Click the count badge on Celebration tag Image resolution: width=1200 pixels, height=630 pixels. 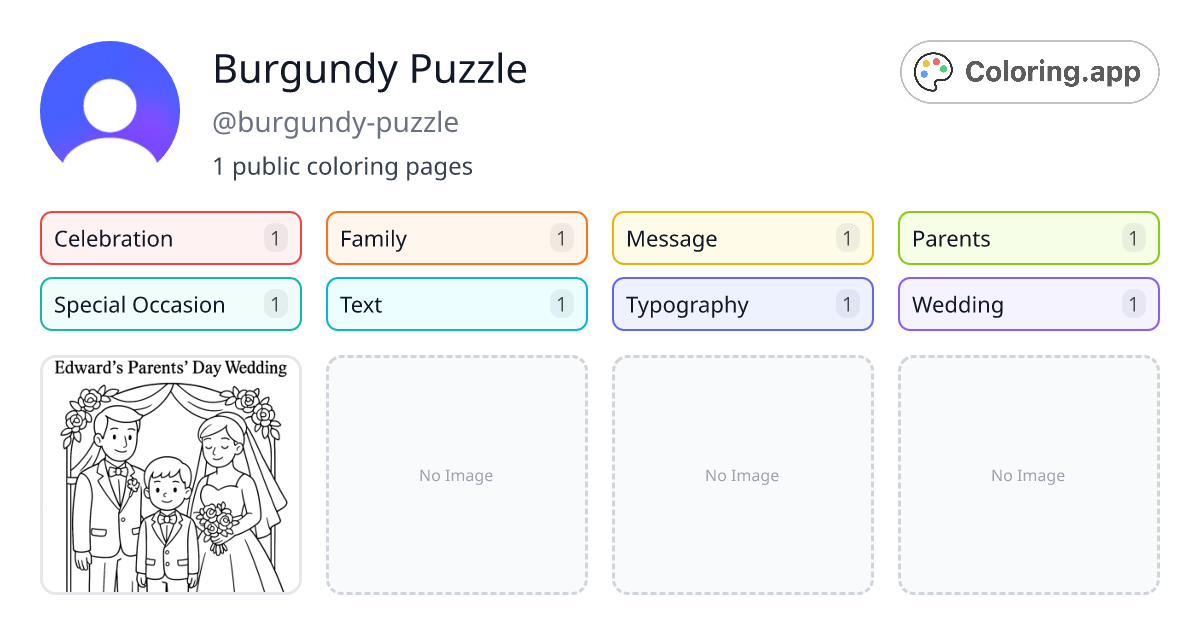click(275, 238)
